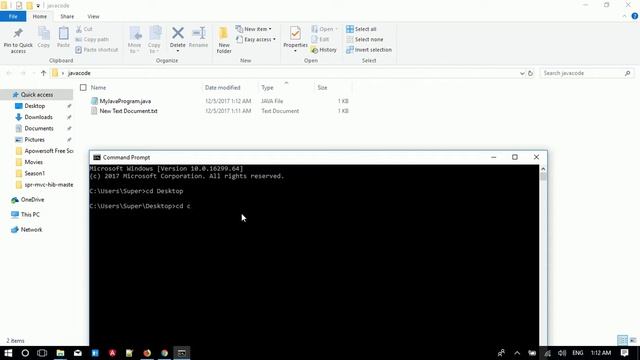The height and width of the screenshot is (360, 640).
Task: Open Command Prompt taskbar icon
Action: (x=182, y=353)
